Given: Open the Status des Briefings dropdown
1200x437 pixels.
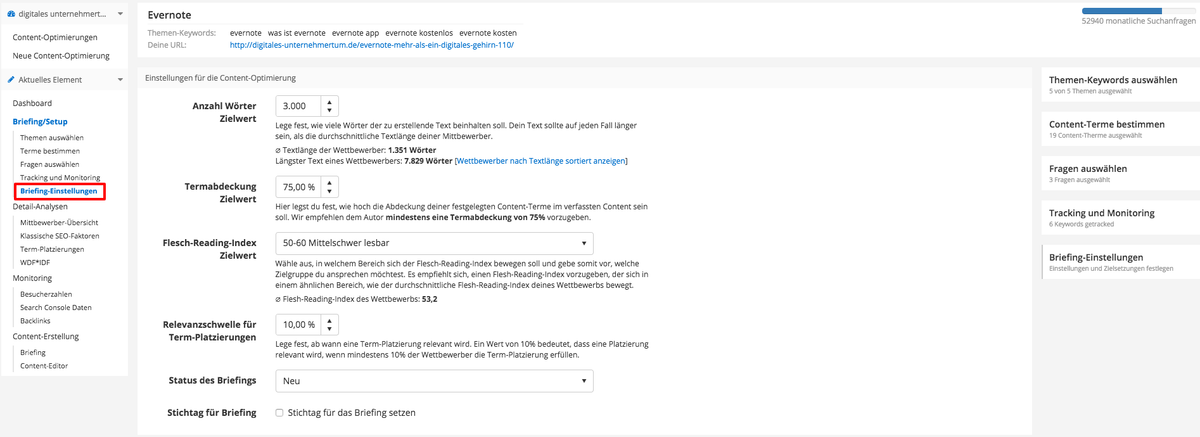Looking at the screenshot, I should pos(433,381).
